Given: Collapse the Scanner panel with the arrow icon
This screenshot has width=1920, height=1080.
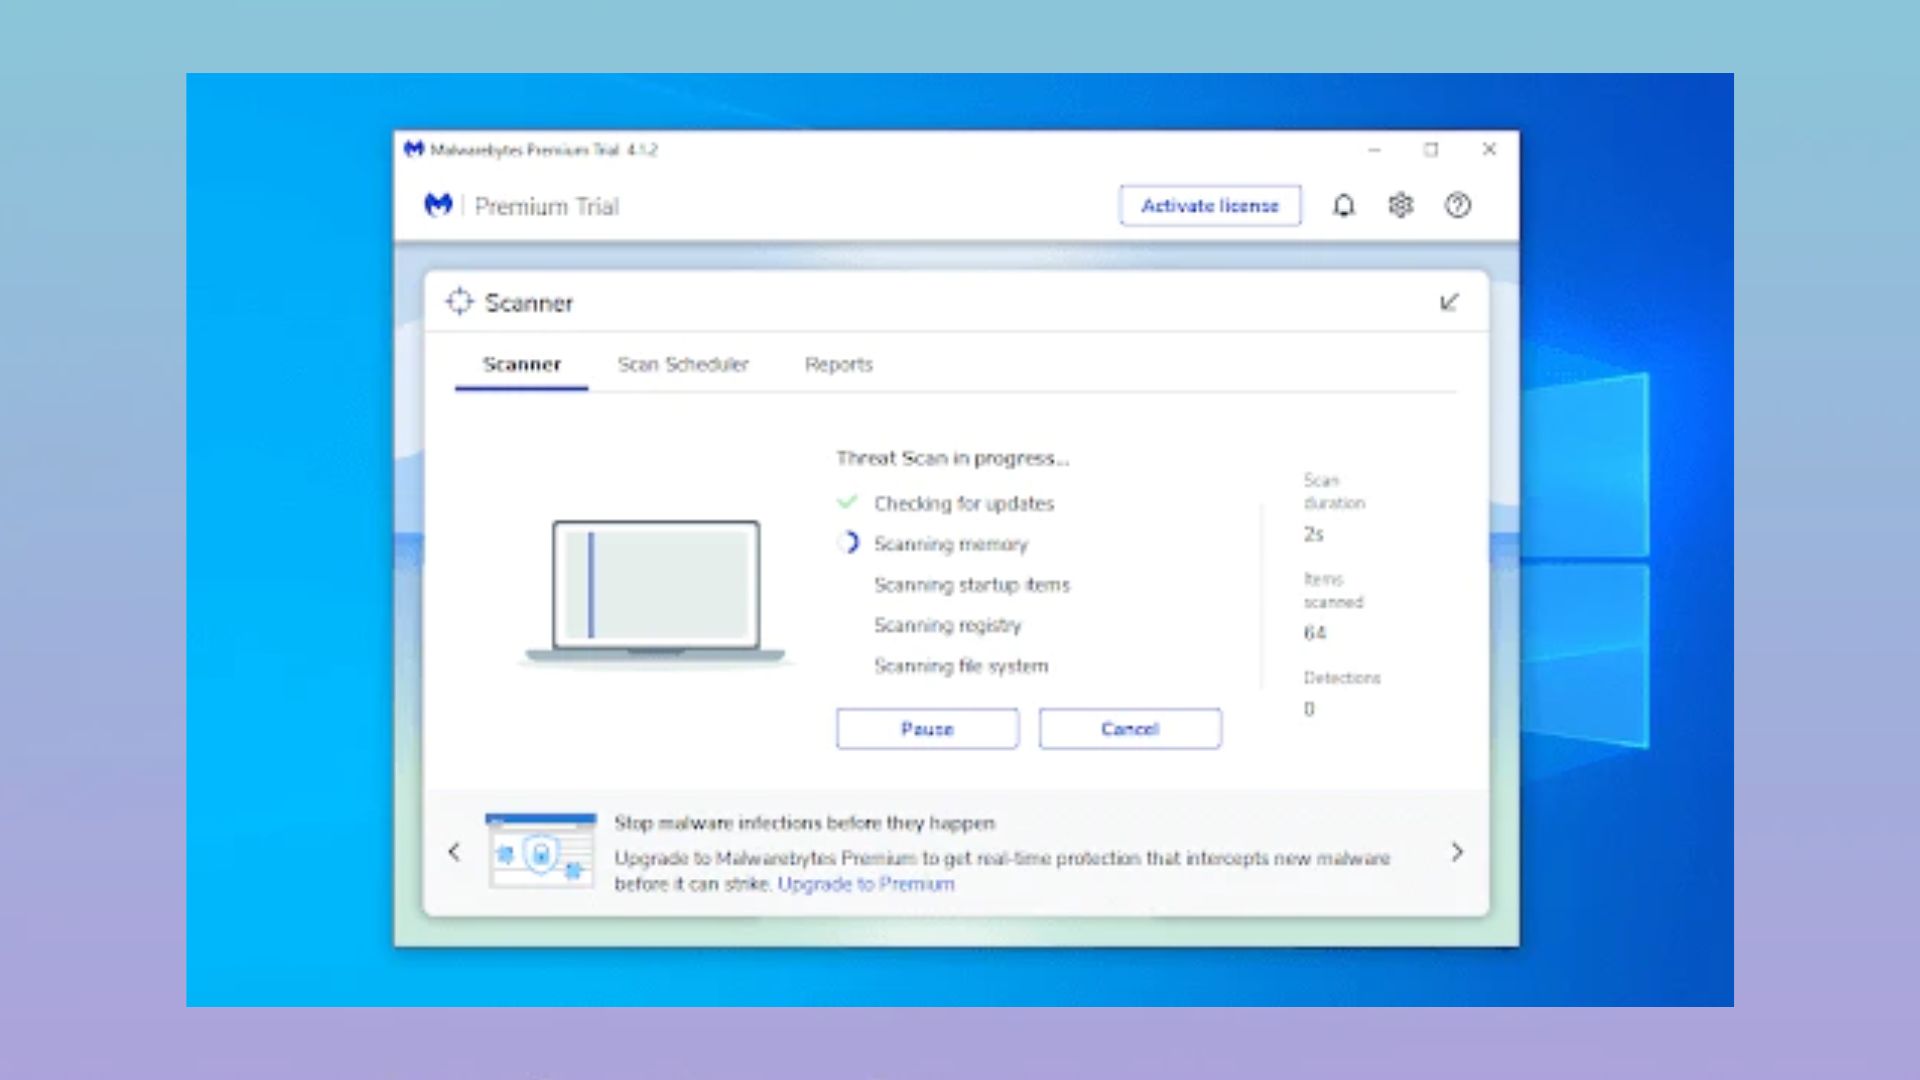Looking at the screenshot, I should click(x=1449, y=302).
